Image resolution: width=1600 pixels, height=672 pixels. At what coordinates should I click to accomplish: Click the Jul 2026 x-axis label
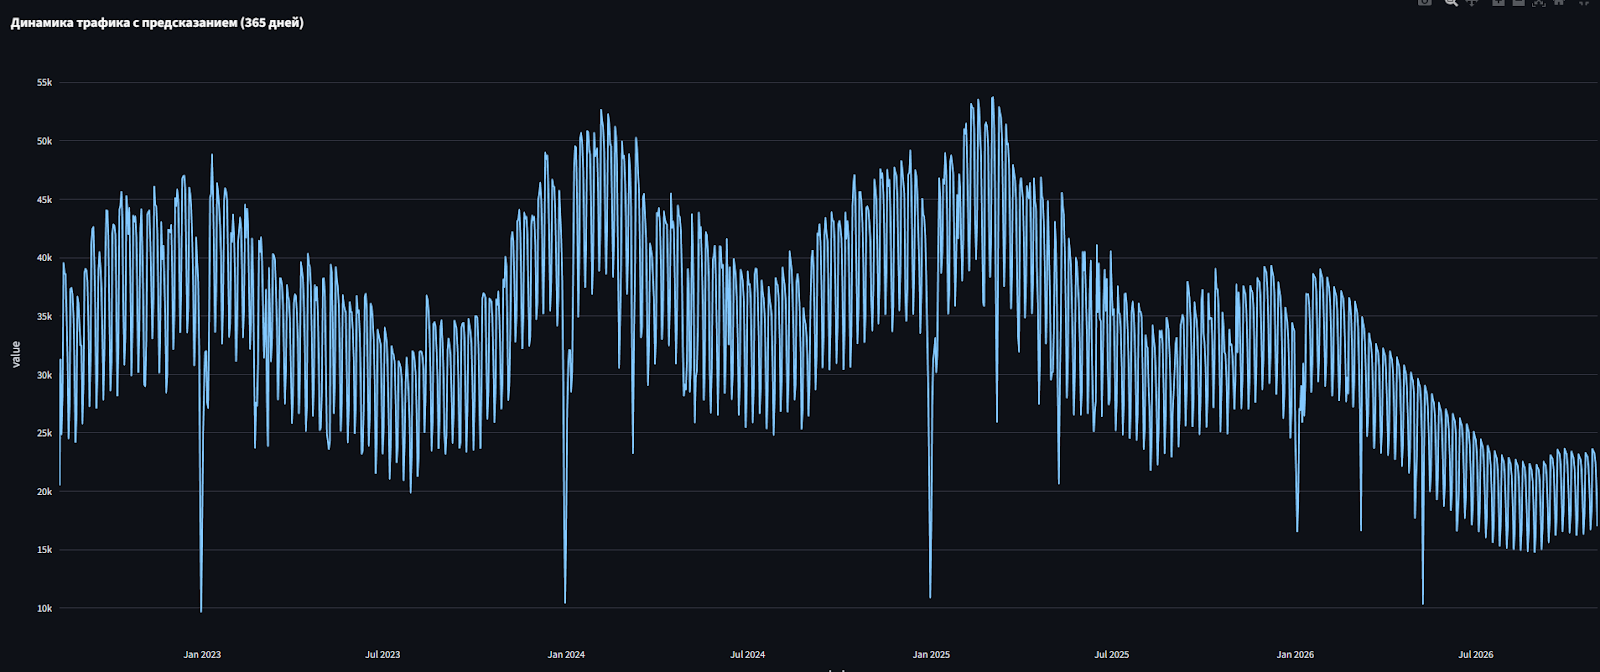coord(1475,655)
